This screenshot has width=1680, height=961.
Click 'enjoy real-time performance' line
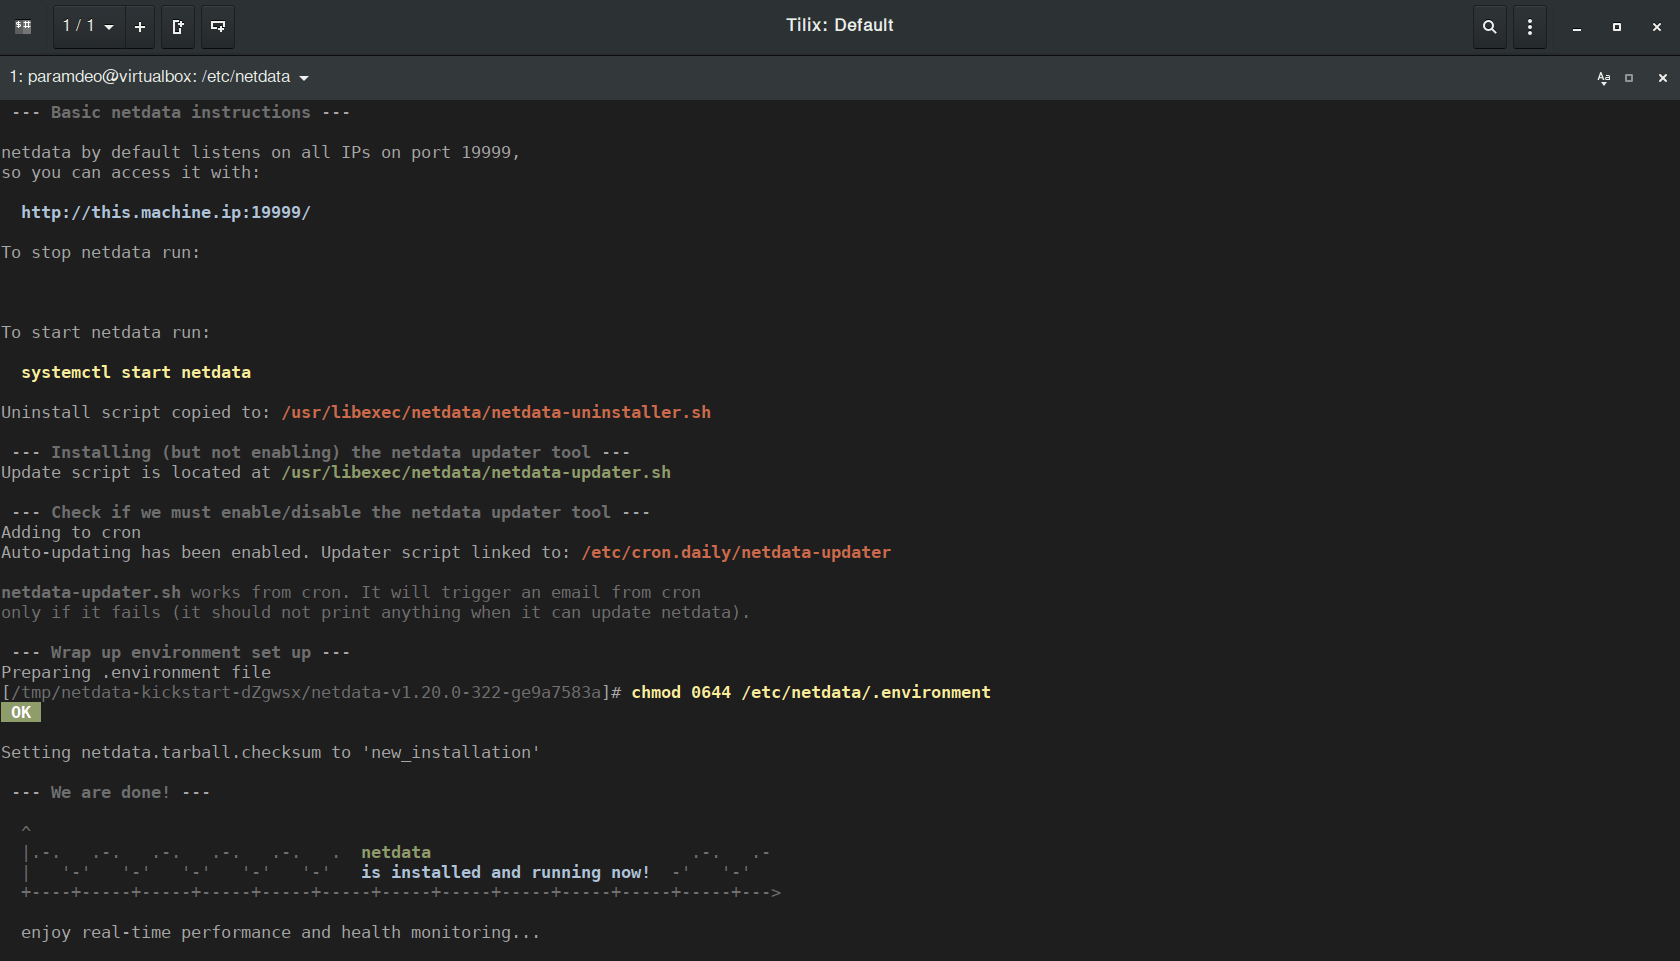click(281, 932)
